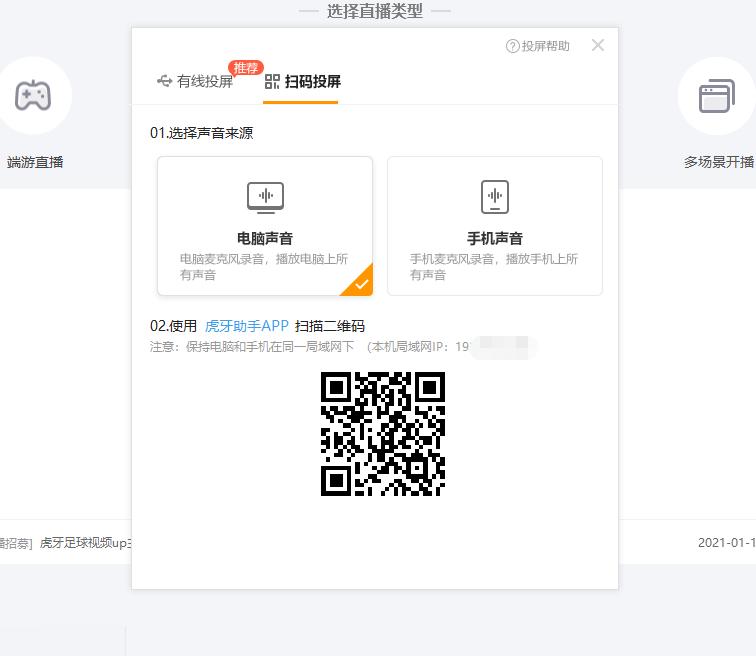Image resolution: width=756 pixels, height=656 pixels.
Task: Click the 扫描二维码 text
Action: click(330, 326)
